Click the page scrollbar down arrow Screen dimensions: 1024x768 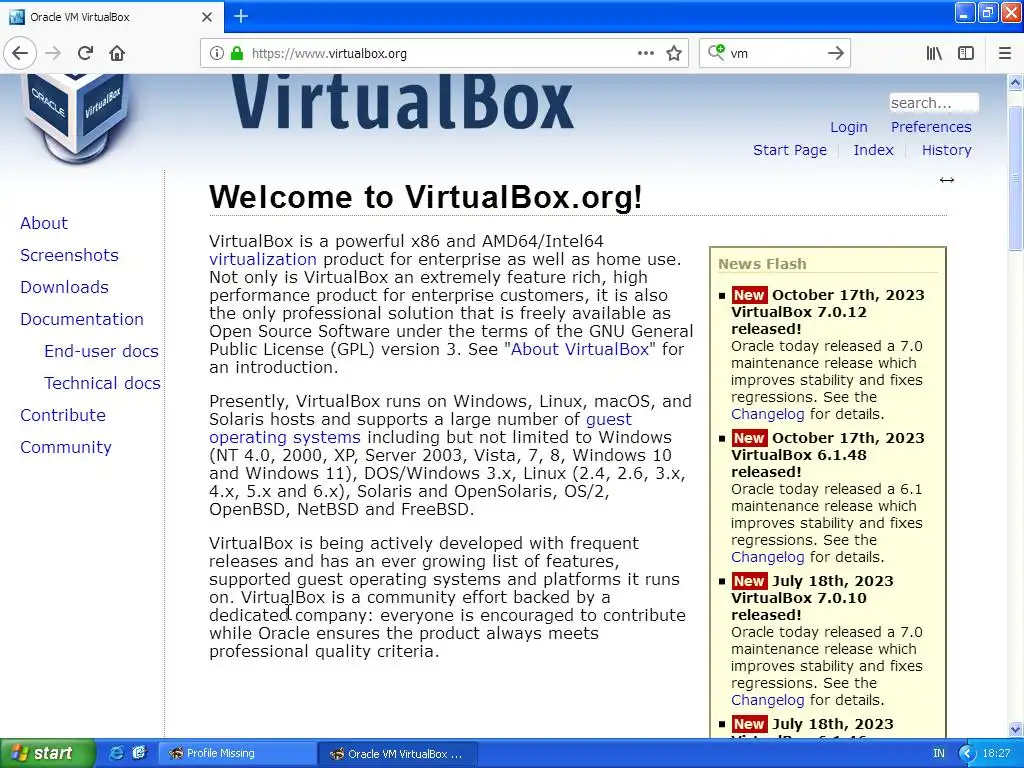(1016, 729)
